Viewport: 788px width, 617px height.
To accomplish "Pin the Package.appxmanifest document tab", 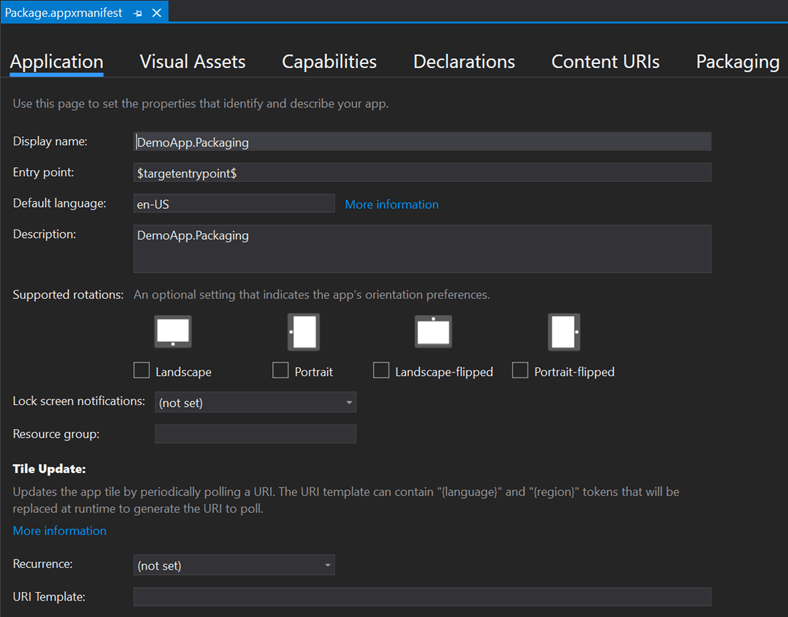I will pos(138,13).
